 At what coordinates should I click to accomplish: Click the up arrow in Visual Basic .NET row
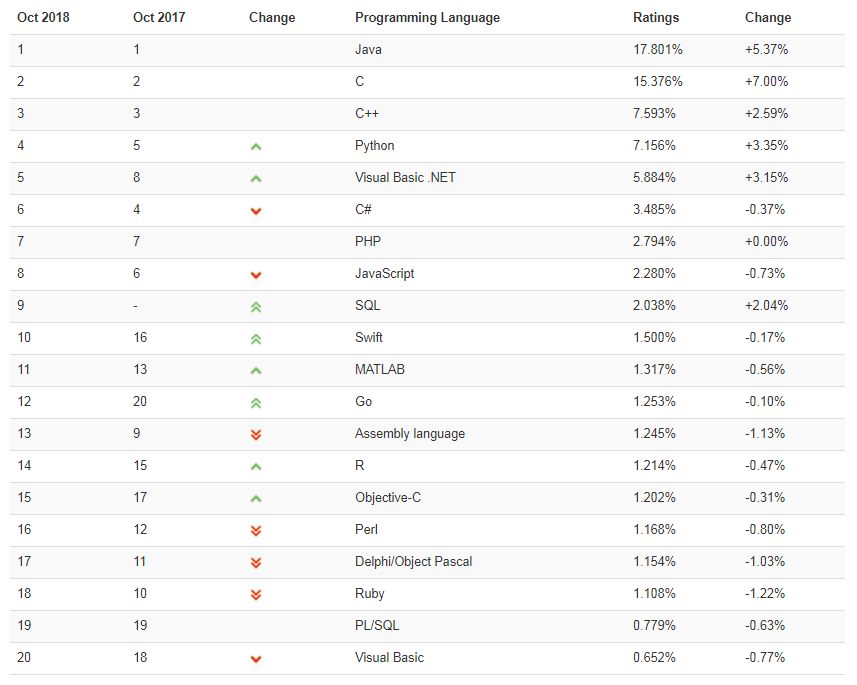coord(256,178)
